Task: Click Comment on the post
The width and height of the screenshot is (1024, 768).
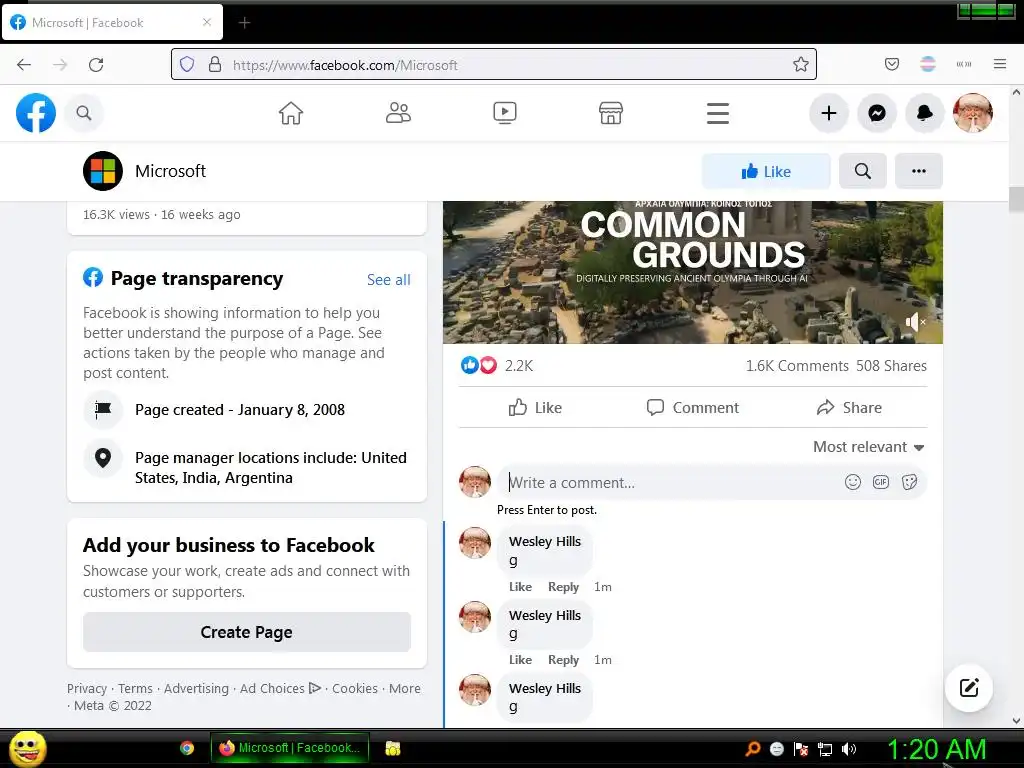Action: 692,408
